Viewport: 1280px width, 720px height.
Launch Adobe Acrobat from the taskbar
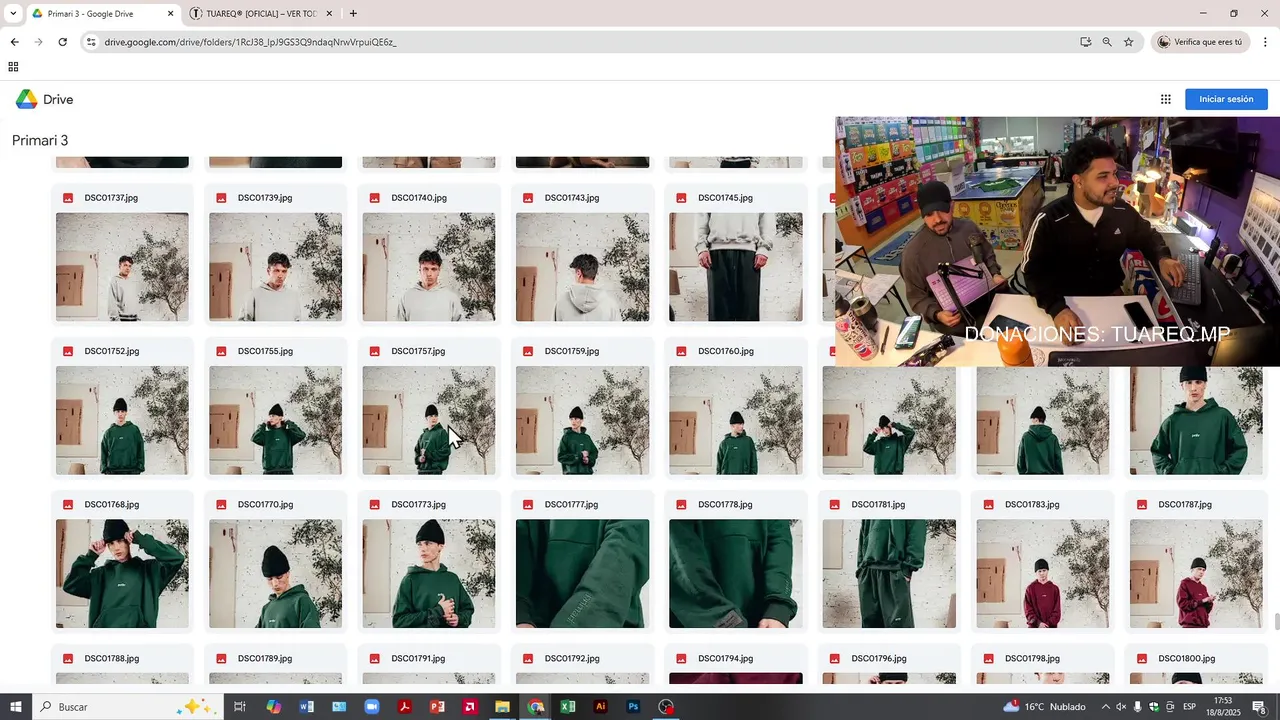point(405,707)
